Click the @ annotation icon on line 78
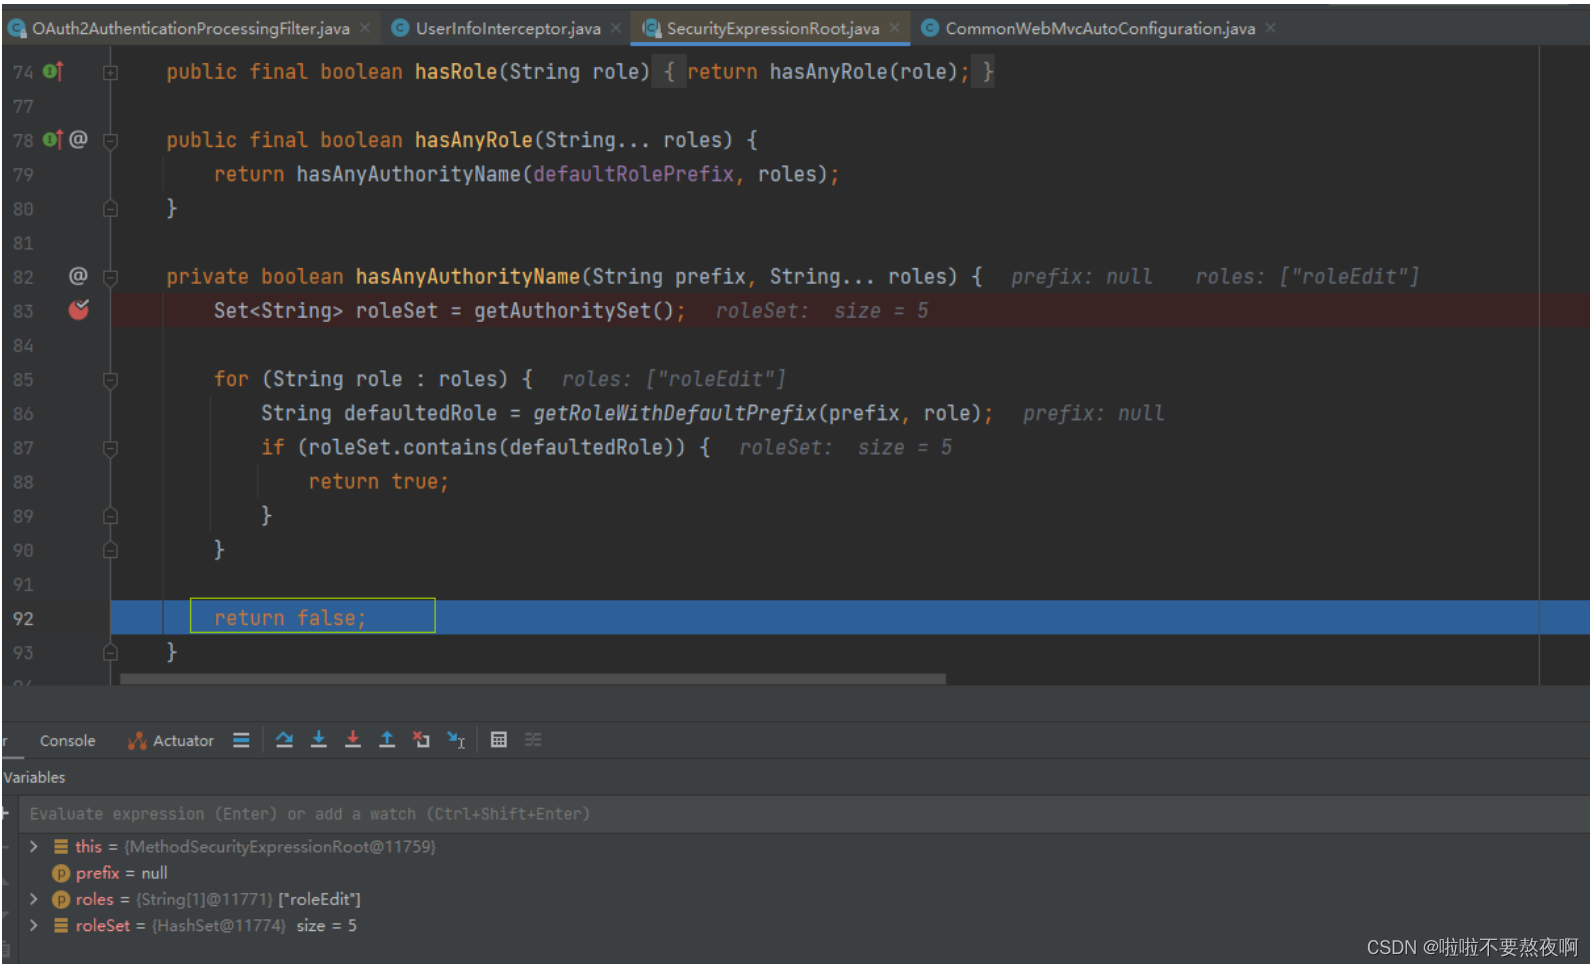The height and width of the screenshot is (968, 1595). tap(78, 139)
